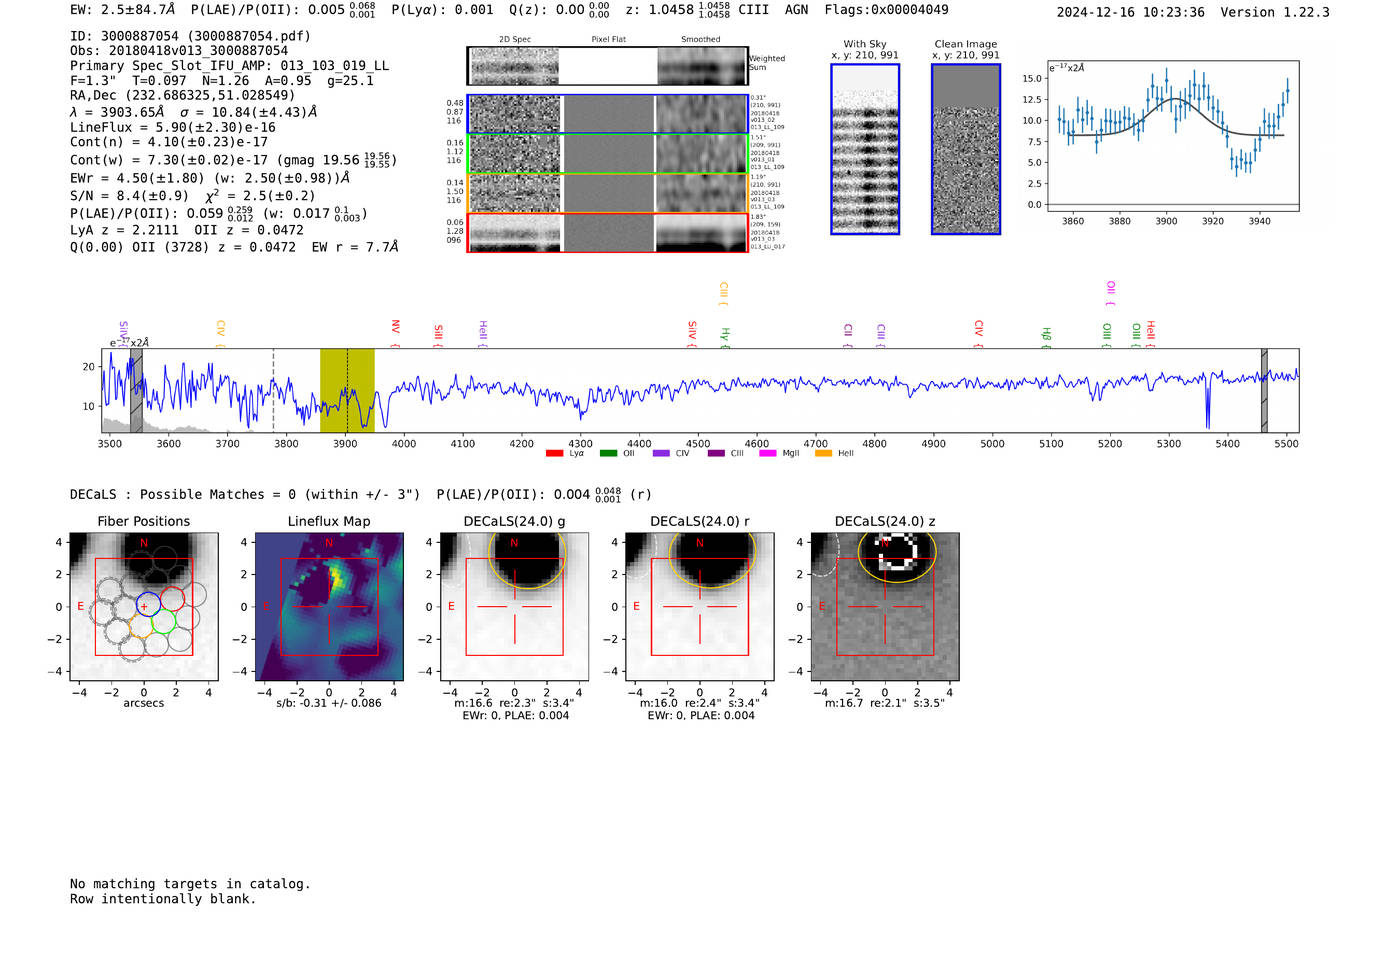Click the 2024-12-16 10:23:36 timestamp

[x=1131, y=13]
